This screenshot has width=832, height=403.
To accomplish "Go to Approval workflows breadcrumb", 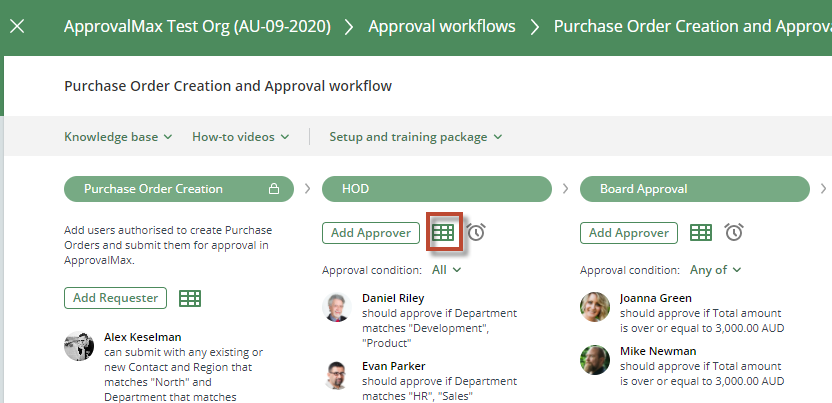I will click(x=441, y=27).
